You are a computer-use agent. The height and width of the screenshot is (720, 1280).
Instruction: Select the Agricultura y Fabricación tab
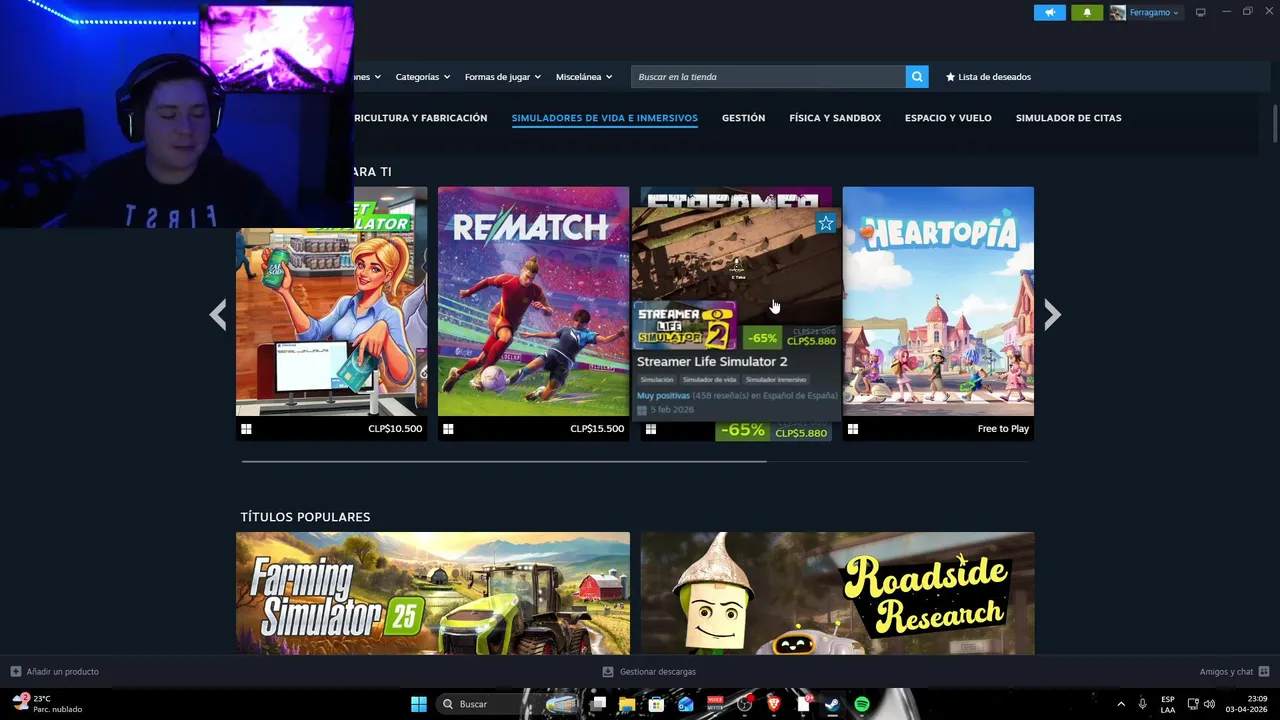click(x=420, y=118)
